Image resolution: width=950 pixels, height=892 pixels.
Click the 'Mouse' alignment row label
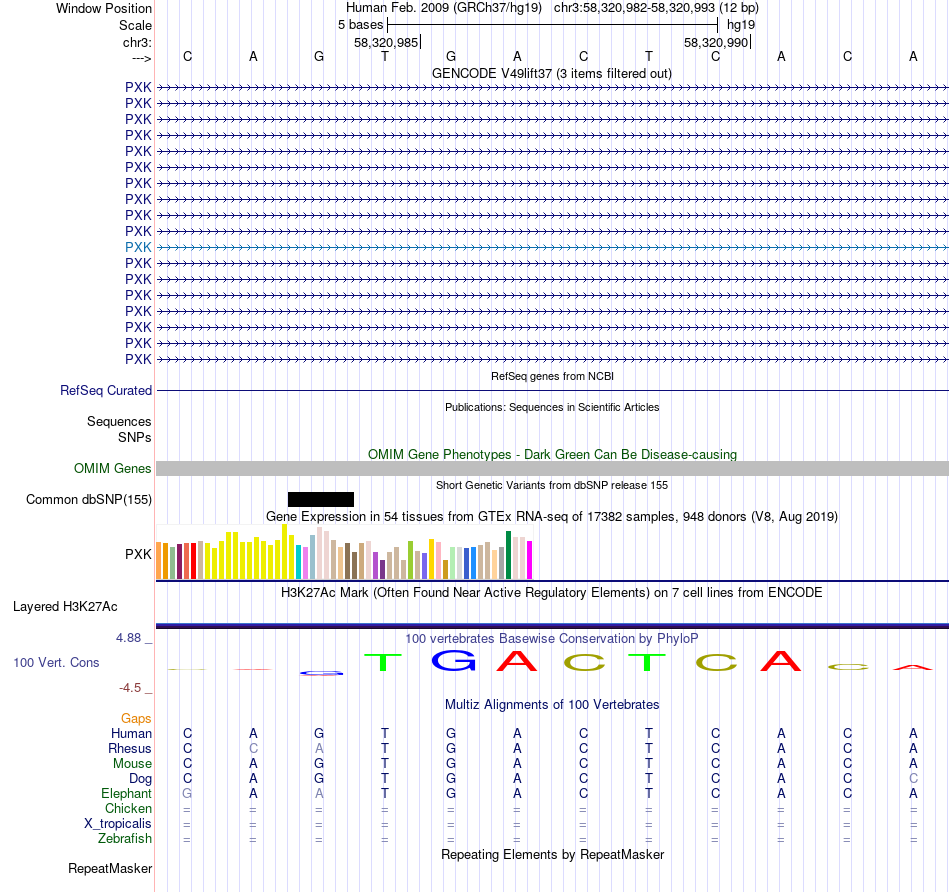(x=132, y=764)
